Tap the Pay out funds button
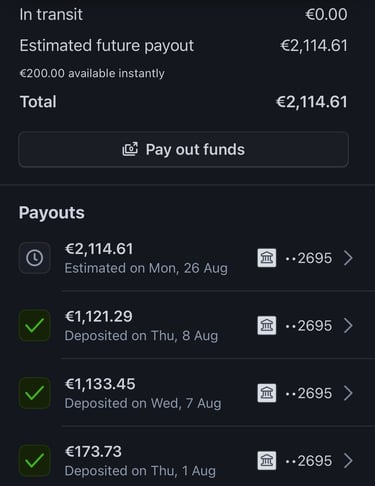The width and height of the screenshot is (375, 486). pos(184,149)
